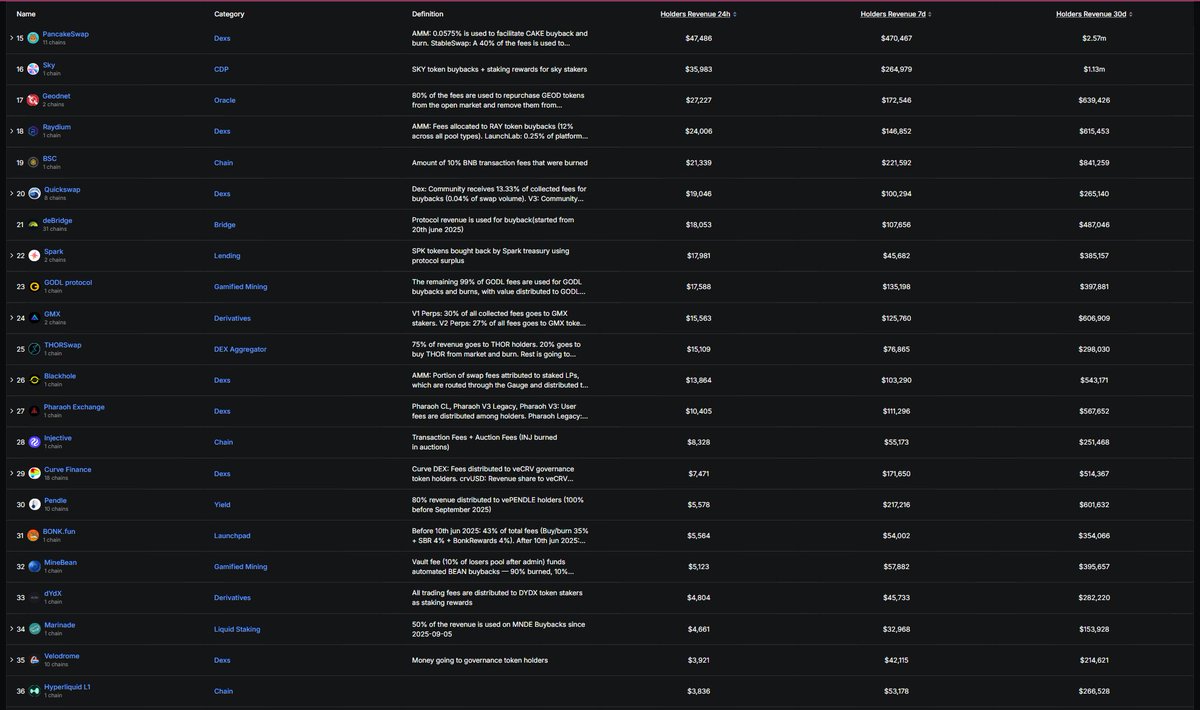Click the Sky protocol logo icon
1200x710 pixels.
[34, 69]
